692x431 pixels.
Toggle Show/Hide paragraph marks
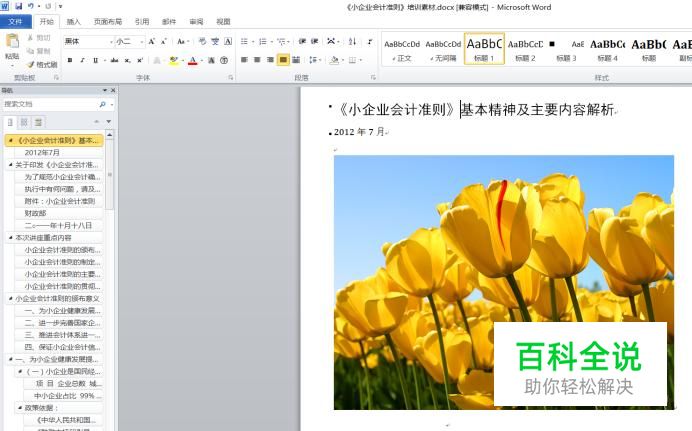coord(370,41)
